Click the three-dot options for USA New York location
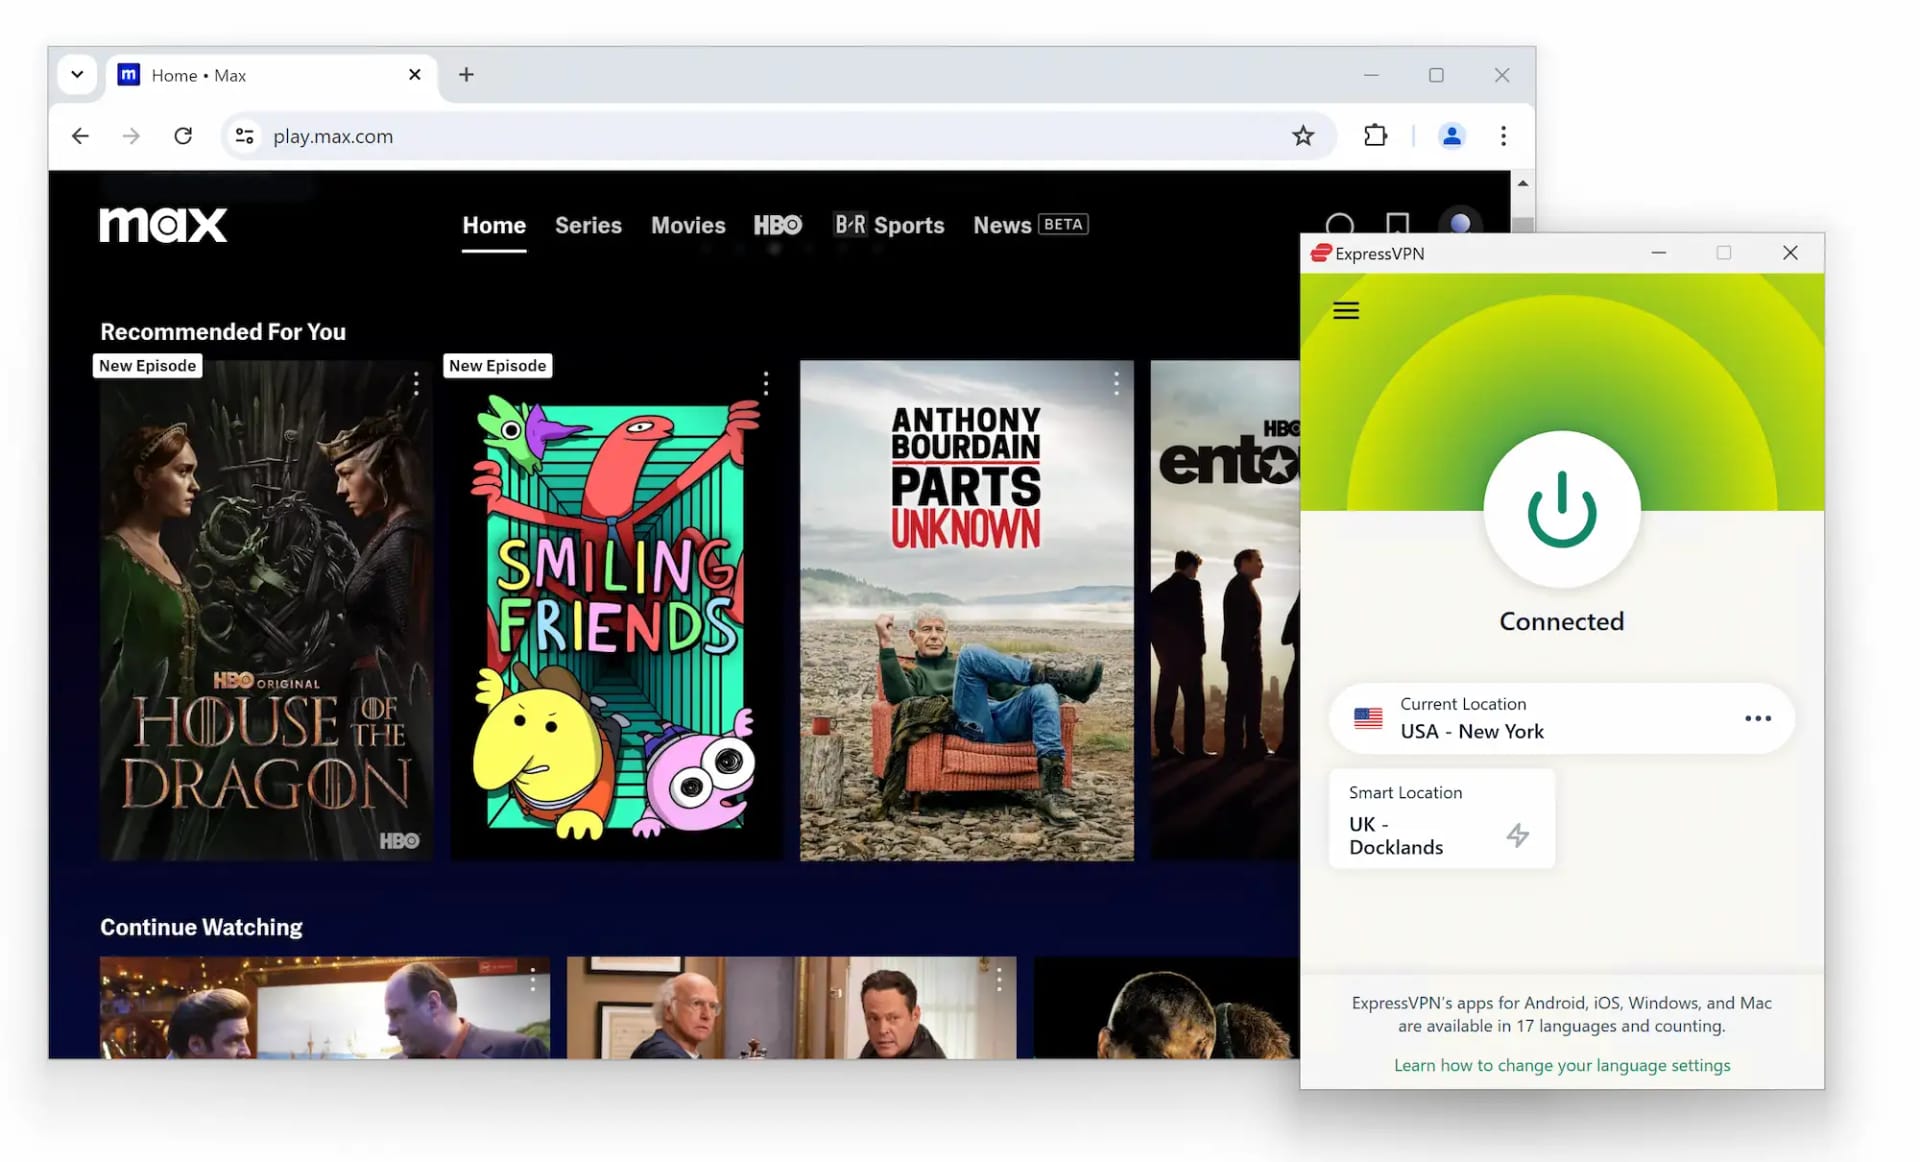This screenshot has height=1162, width=1920. 1757,718
